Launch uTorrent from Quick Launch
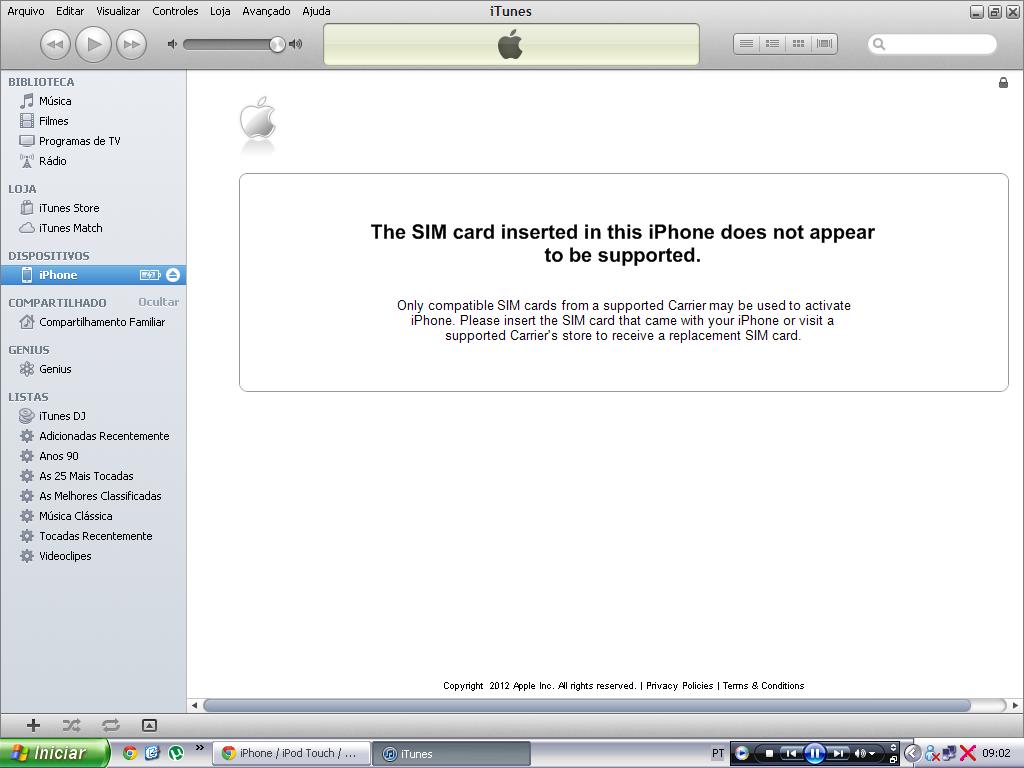 pyautogui.click(x=176, y=753)
